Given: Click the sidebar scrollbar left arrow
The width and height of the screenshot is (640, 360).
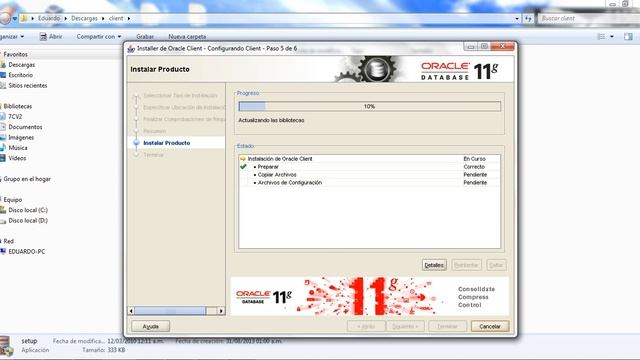Looking at the screenshot, I should pos(131,311).
